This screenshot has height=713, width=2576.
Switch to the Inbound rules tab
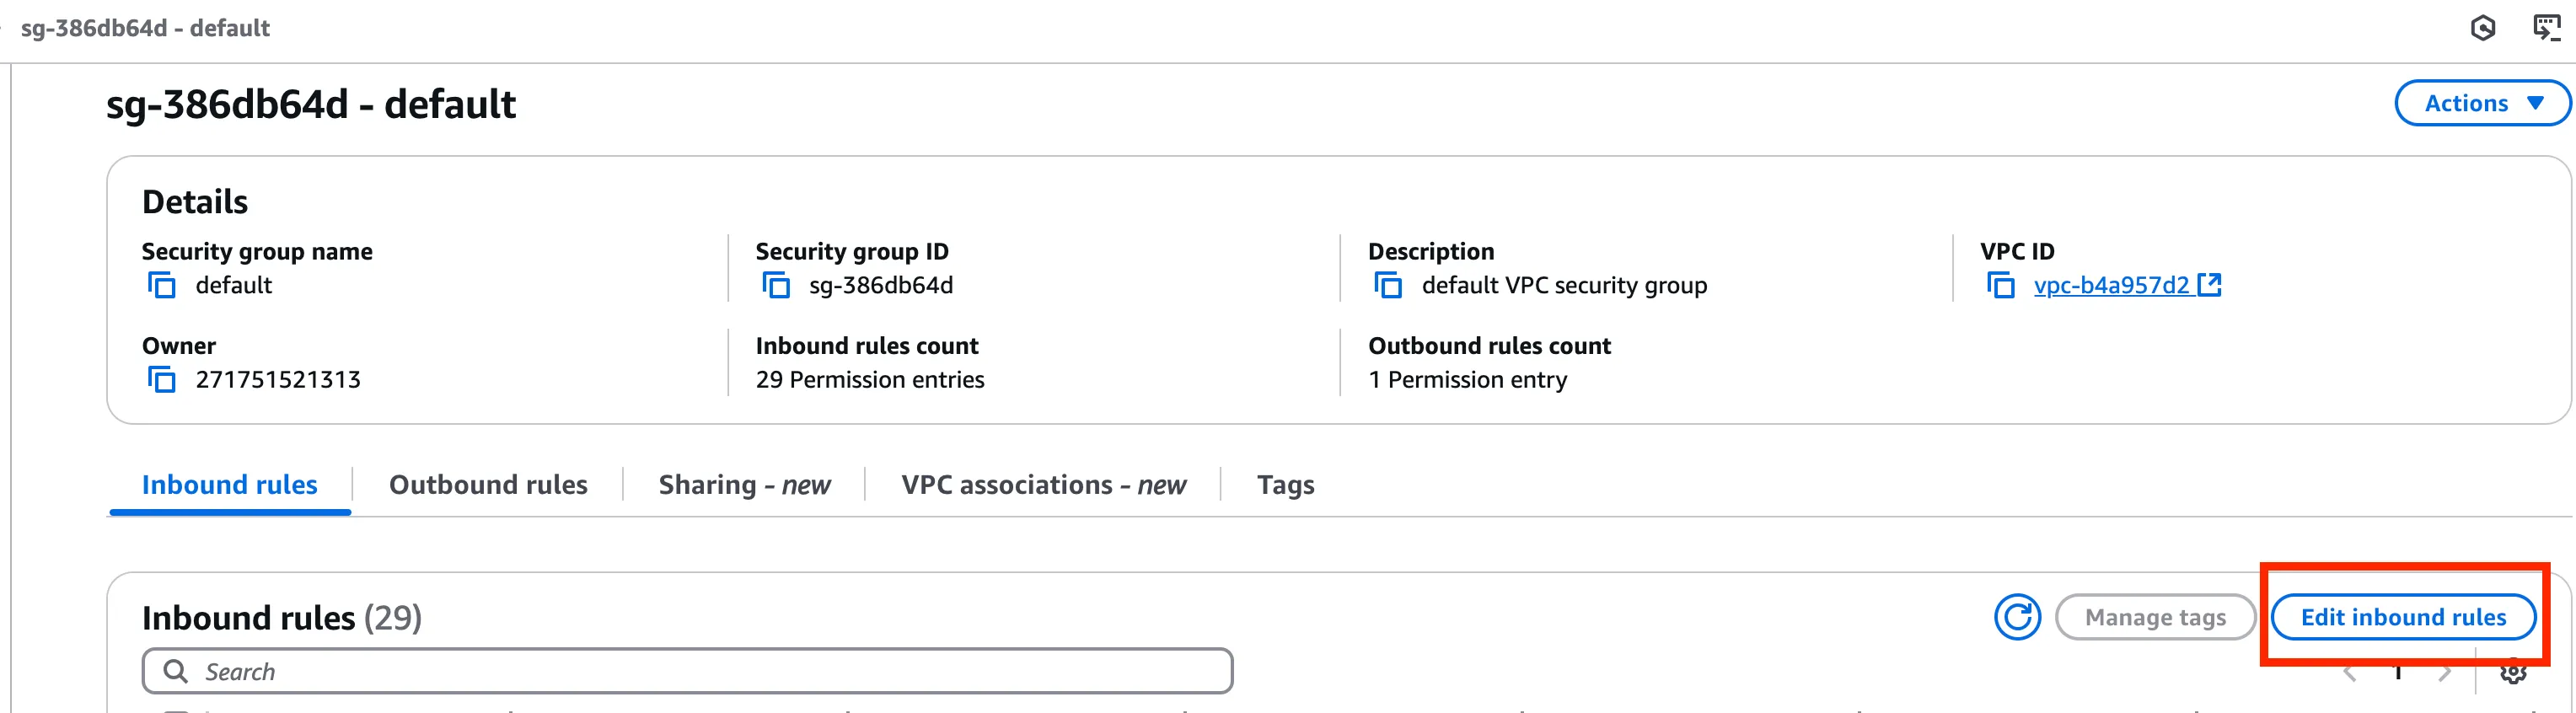click(230, 485)
